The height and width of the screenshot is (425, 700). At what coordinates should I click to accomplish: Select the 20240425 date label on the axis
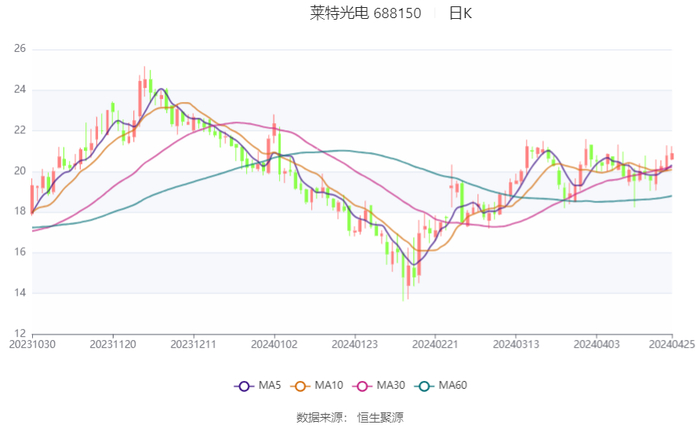tap(671, 344)
